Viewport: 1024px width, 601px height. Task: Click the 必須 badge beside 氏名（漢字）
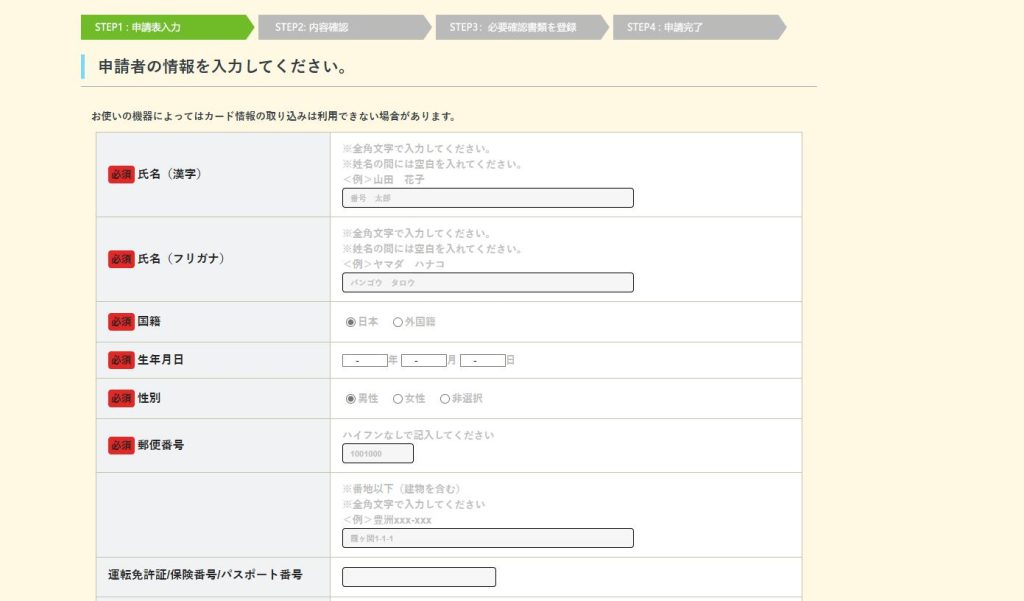click(121, 174)
